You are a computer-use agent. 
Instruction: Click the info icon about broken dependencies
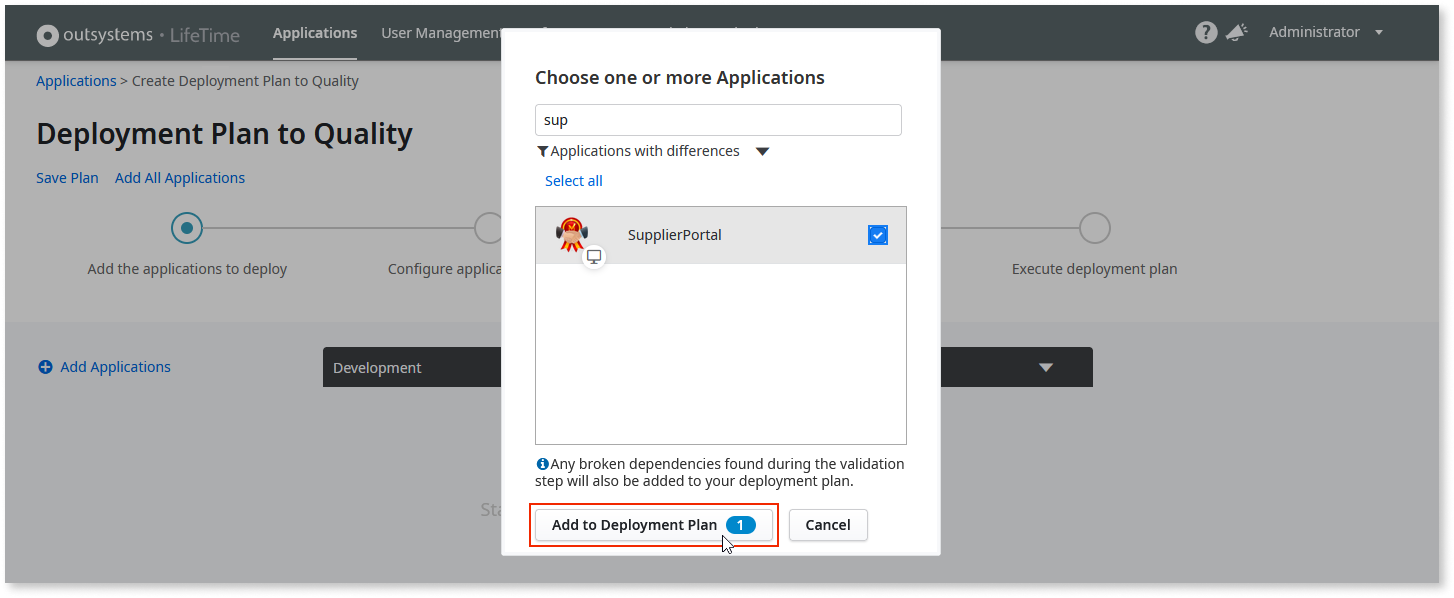(x=542, y=463)
